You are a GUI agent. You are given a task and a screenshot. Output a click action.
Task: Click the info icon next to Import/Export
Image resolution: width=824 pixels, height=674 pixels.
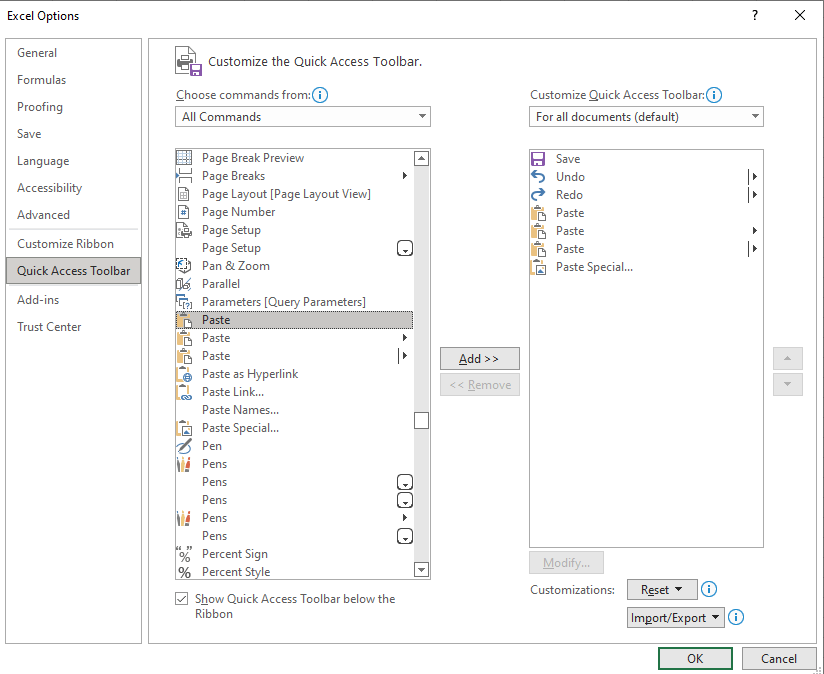[x=736, y=617]
